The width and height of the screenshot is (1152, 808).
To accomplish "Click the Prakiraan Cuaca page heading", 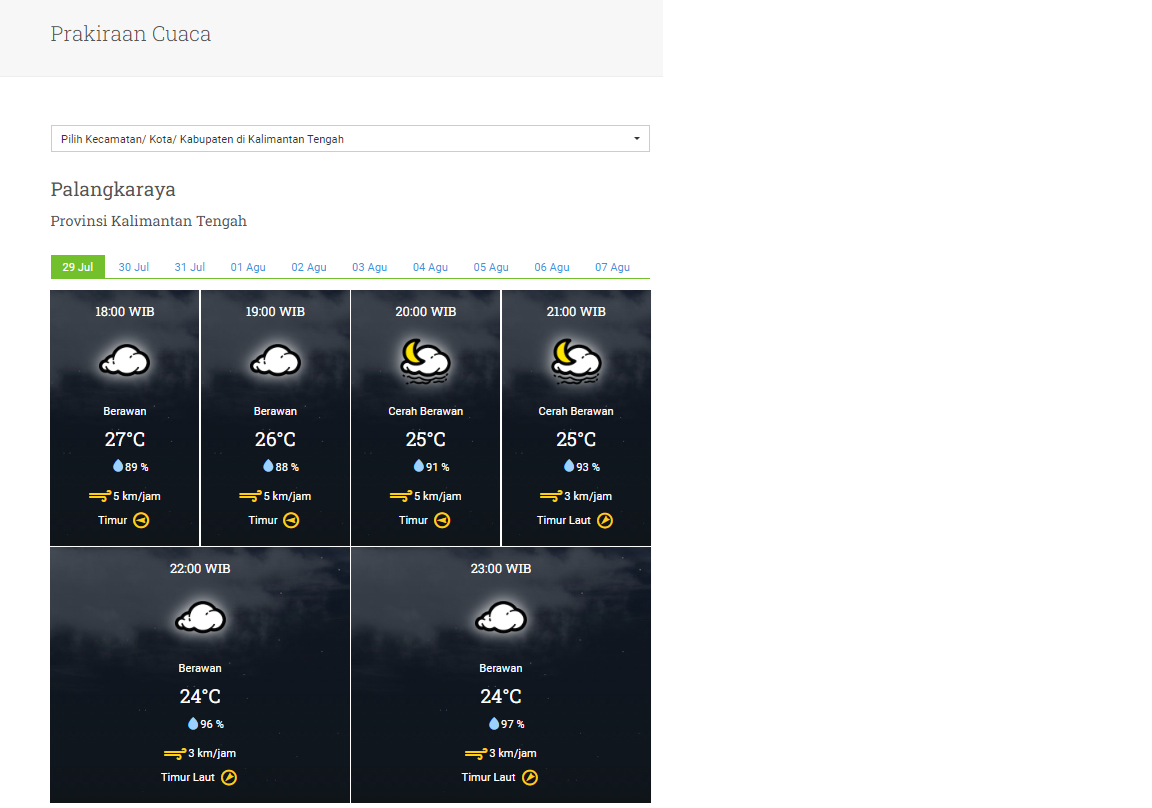I will (131, 34).
